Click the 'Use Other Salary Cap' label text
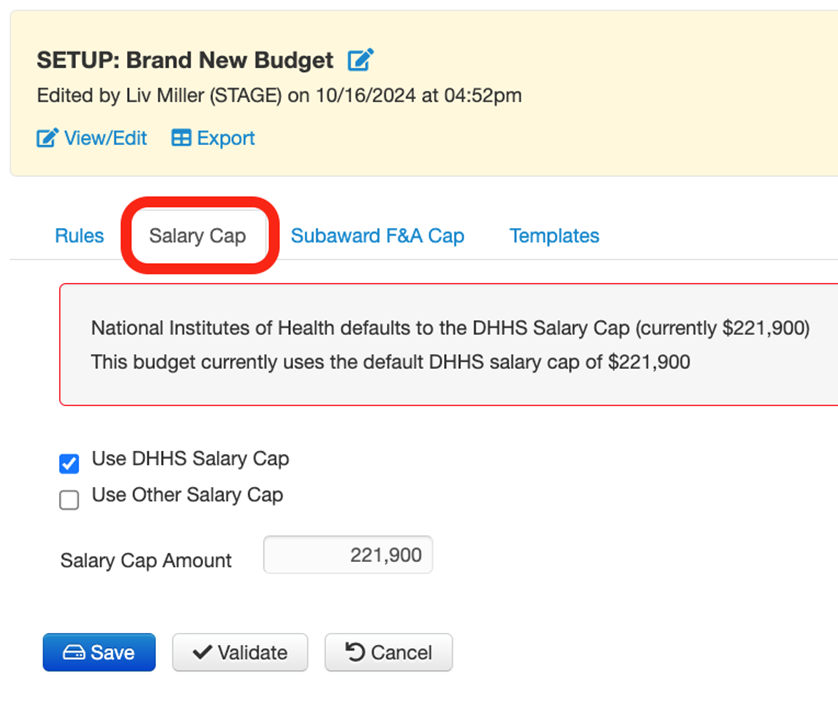Image resolution: width=838 pixels, height=711 pixels. [x=187, y=495]
